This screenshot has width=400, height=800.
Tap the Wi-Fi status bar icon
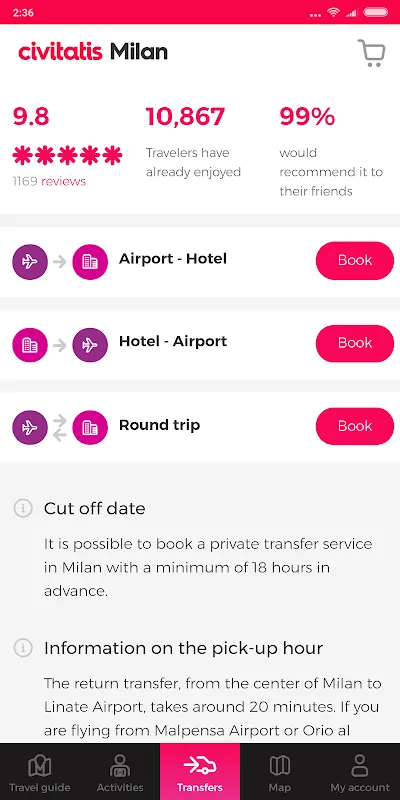pyautogui.click(x=334, y=12)
